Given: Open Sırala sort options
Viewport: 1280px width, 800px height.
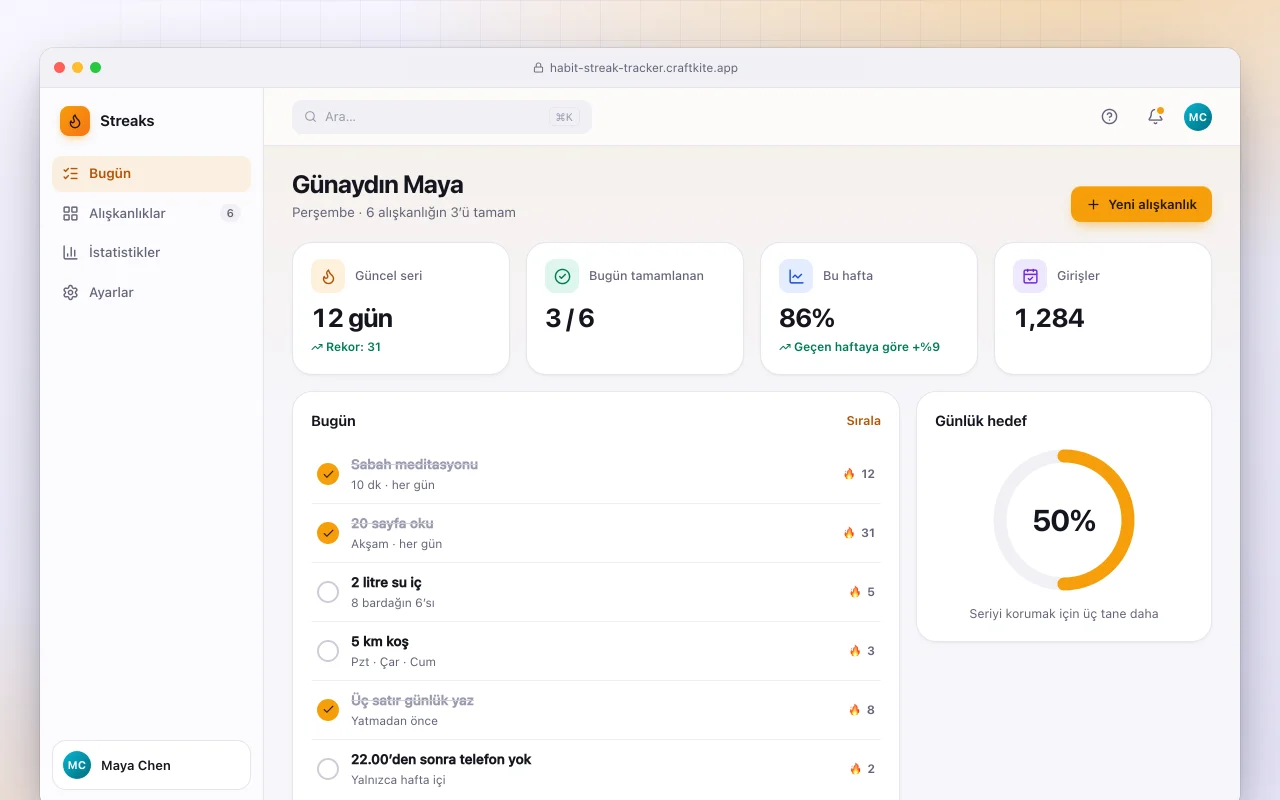Looking at the screenshot, I should pyautogui.click(x=864, y=421).
